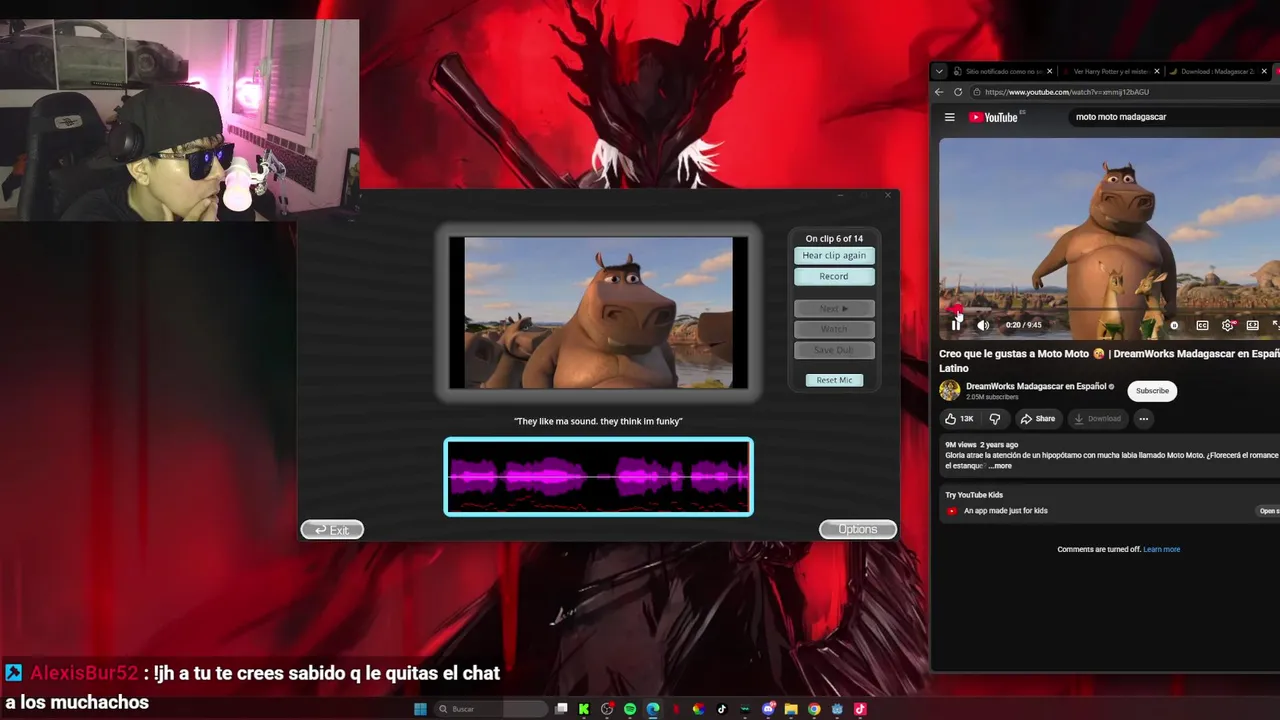The width and height of the screenshot is (1280, 720).
Task: Open the YouTube hamburger guide menu
Action: (x=950, y=117)
